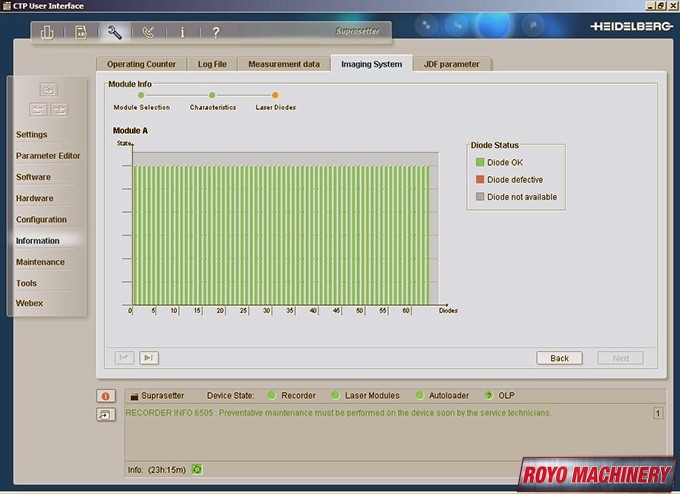Click the red alert messages icon
This screenshot has height=494, width=680.
click(x=105, y=395)
